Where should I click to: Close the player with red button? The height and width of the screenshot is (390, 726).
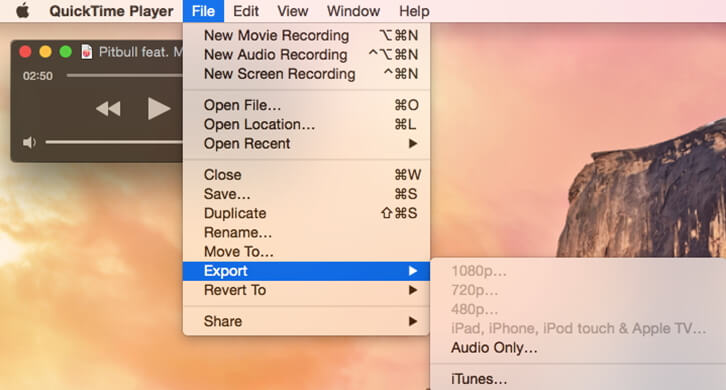[x=25, y=51]
